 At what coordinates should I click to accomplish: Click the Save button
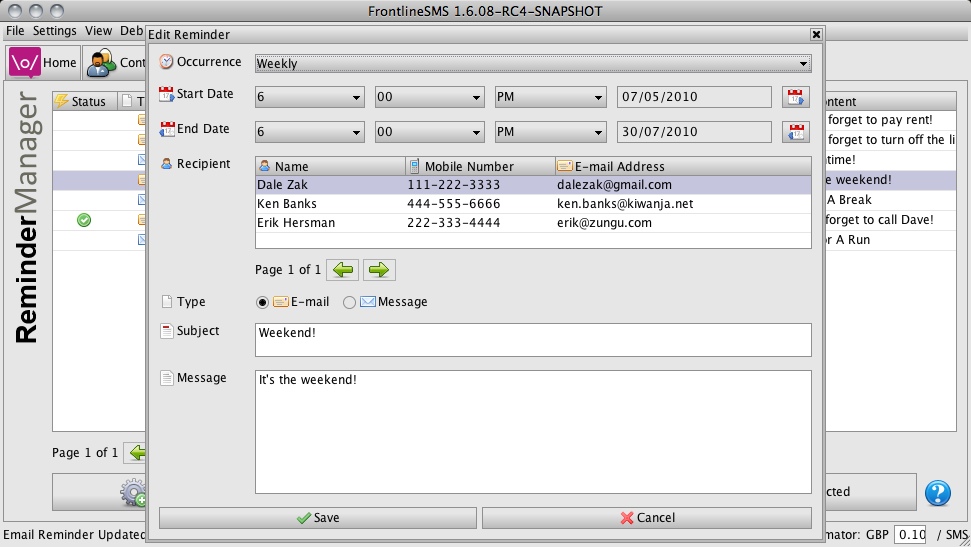click(x=318, y=518)
